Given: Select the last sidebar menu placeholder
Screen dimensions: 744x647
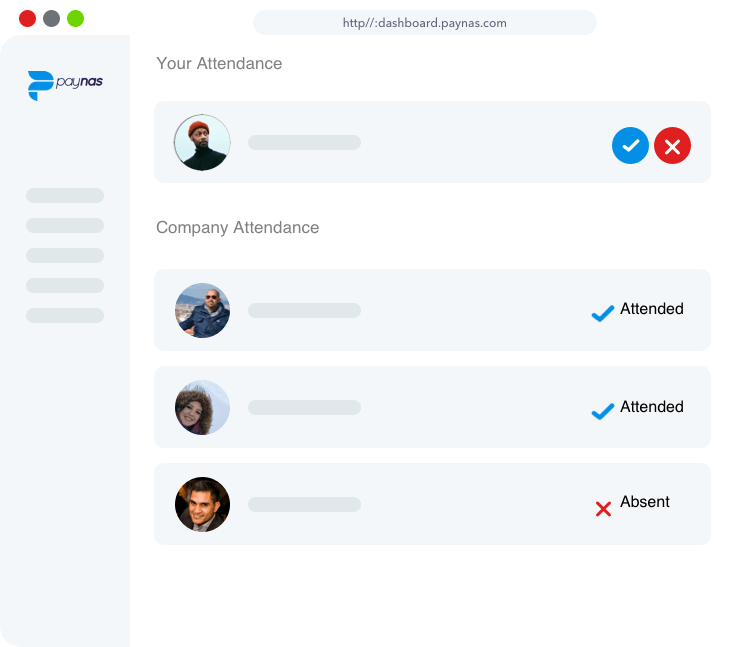Looking at the screenshot, I should [65, 316].
